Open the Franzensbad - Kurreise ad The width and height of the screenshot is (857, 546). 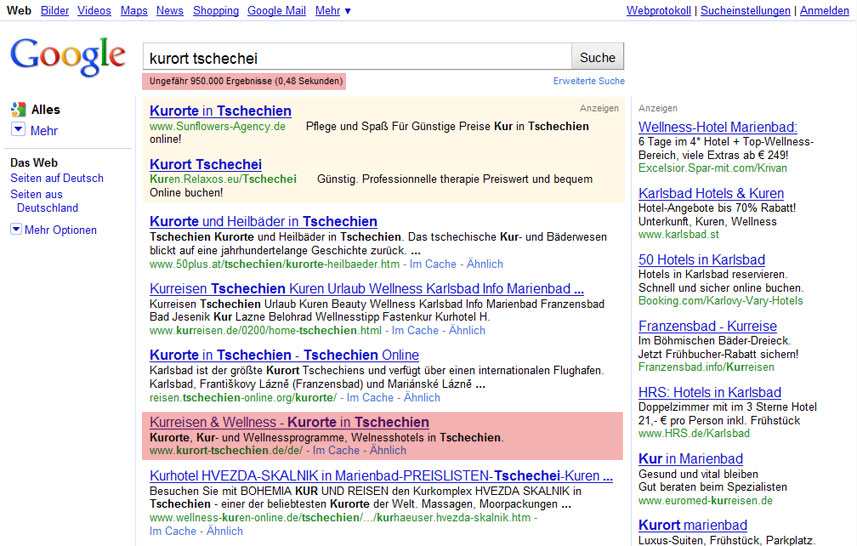click(708, 326)
